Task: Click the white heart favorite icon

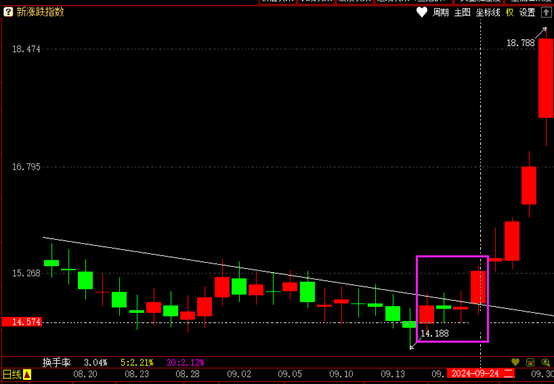Action: tap(422, 12)
